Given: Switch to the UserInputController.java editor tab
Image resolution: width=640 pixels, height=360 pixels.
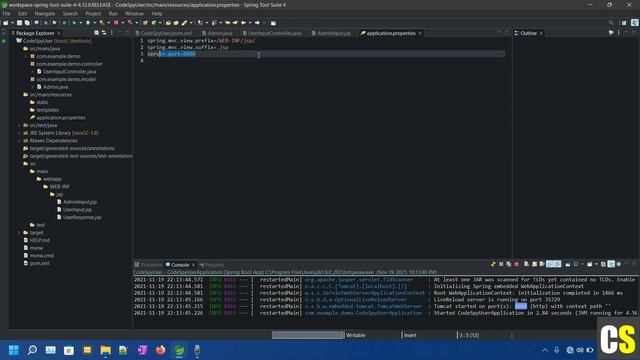Looking at the screenshot, I should point(272,33).
